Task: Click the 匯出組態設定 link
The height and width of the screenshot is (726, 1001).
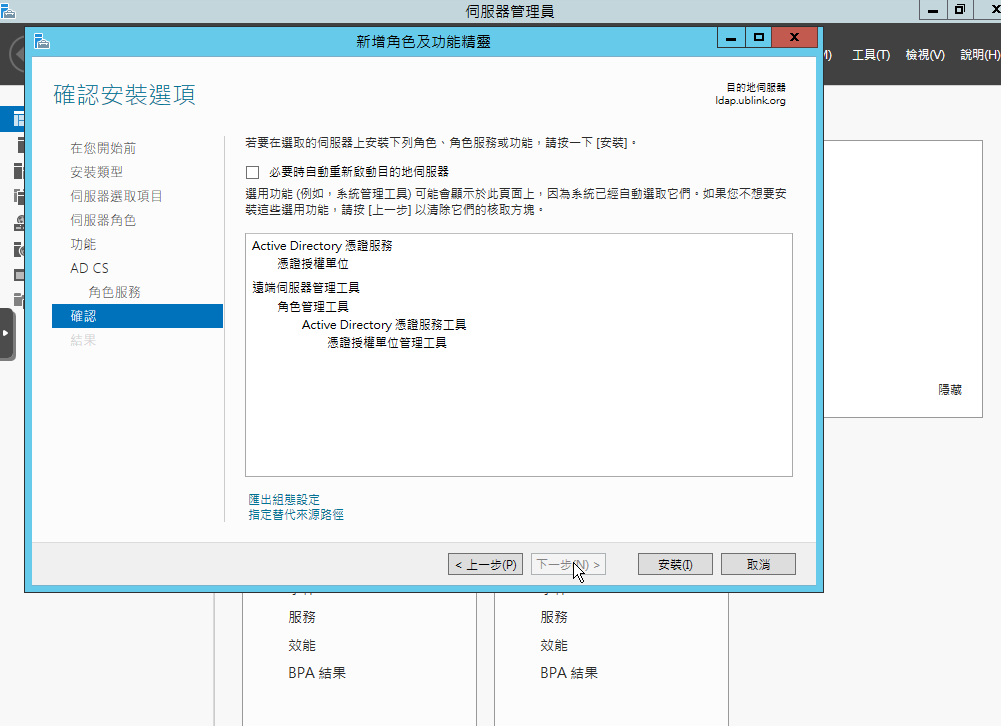Action: (284, 499)
